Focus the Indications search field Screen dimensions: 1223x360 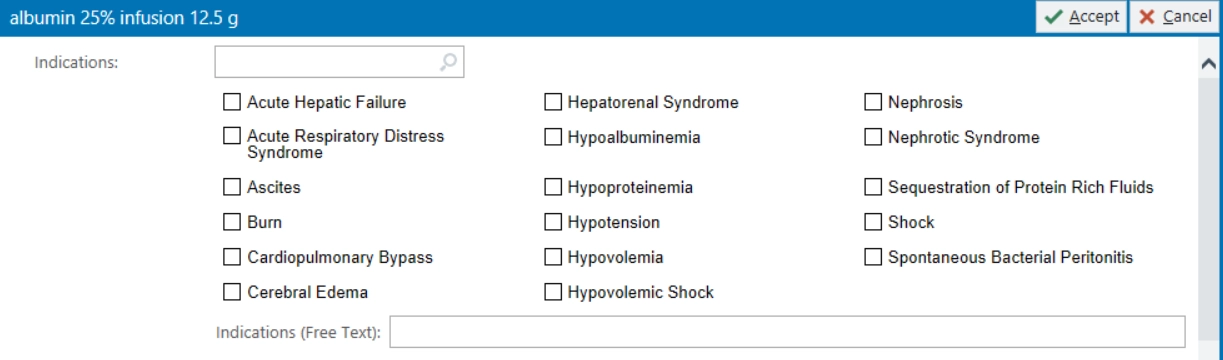pos(339,62)
